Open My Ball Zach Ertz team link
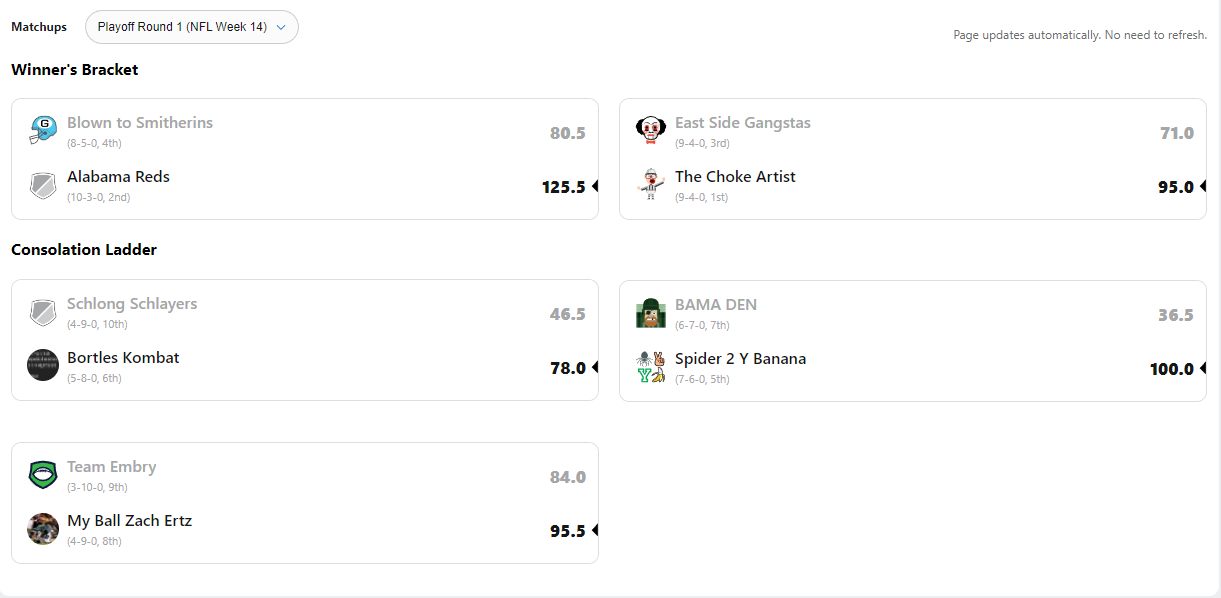 (x=129, y=521)
